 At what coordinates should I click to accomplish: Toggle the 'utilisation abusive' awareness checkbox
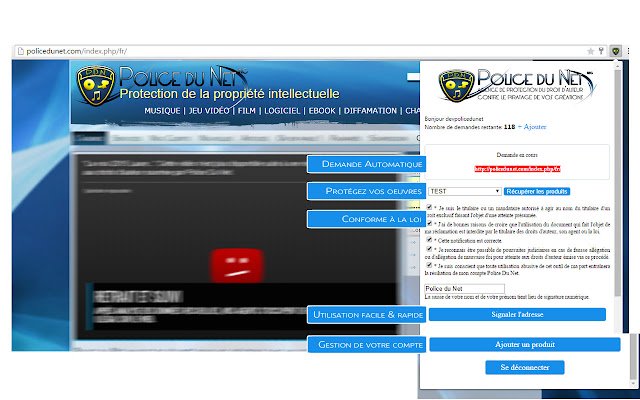pyautogui.click(x=429, y=265)
